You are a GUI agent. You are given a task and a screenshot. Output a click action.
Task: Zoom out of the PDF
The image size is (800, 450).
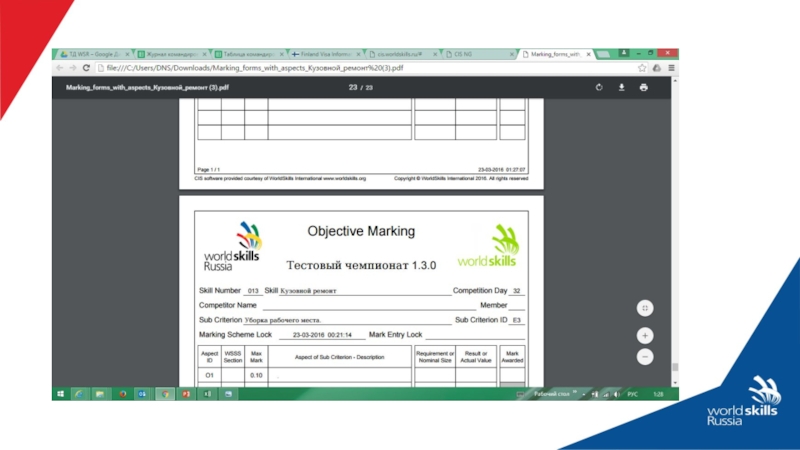(645, 357)
